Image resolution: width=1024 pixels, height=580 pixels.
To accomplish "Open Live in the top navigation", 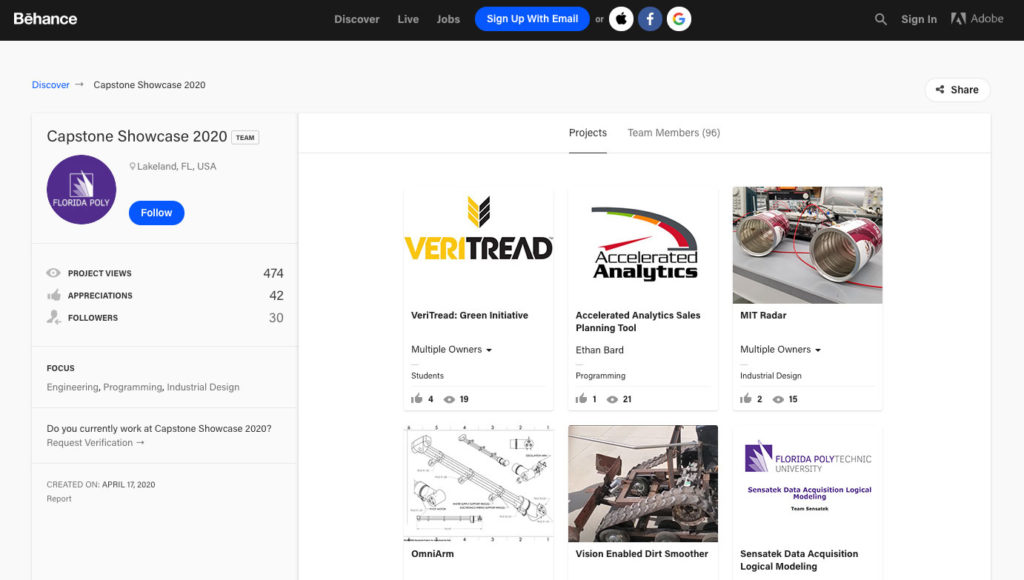I will [408, 19].
